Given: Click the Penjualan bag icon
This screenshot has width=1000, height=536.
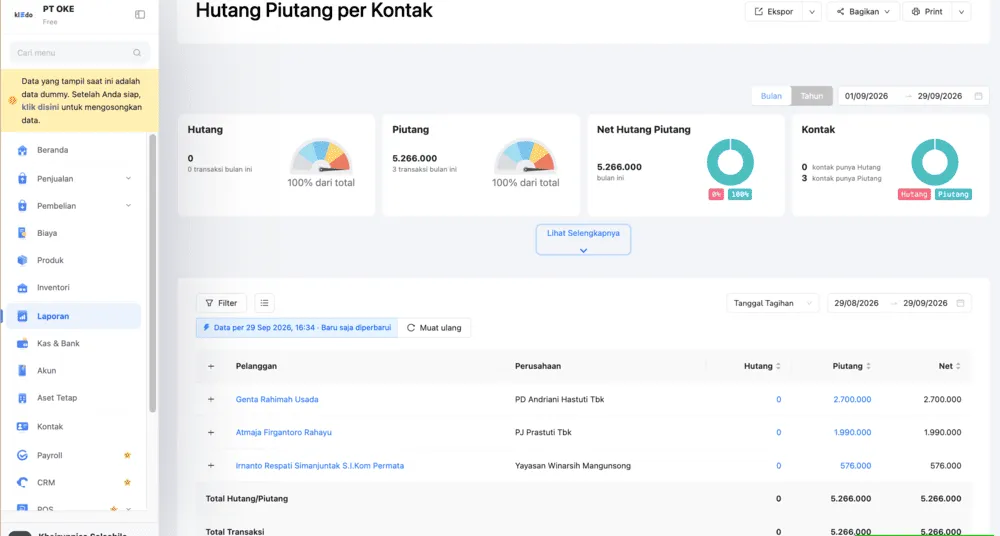Looking at the screenshot, I should point(22,179).
